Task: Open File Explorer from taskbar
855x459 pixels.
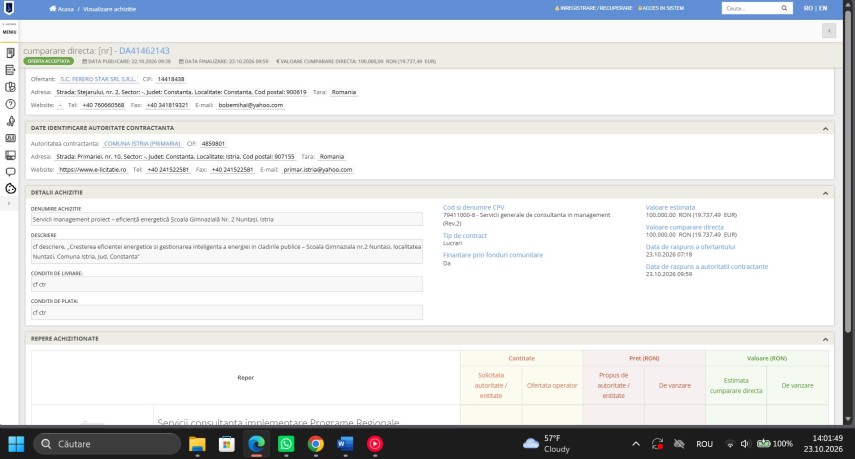Action: pos(197,444)
